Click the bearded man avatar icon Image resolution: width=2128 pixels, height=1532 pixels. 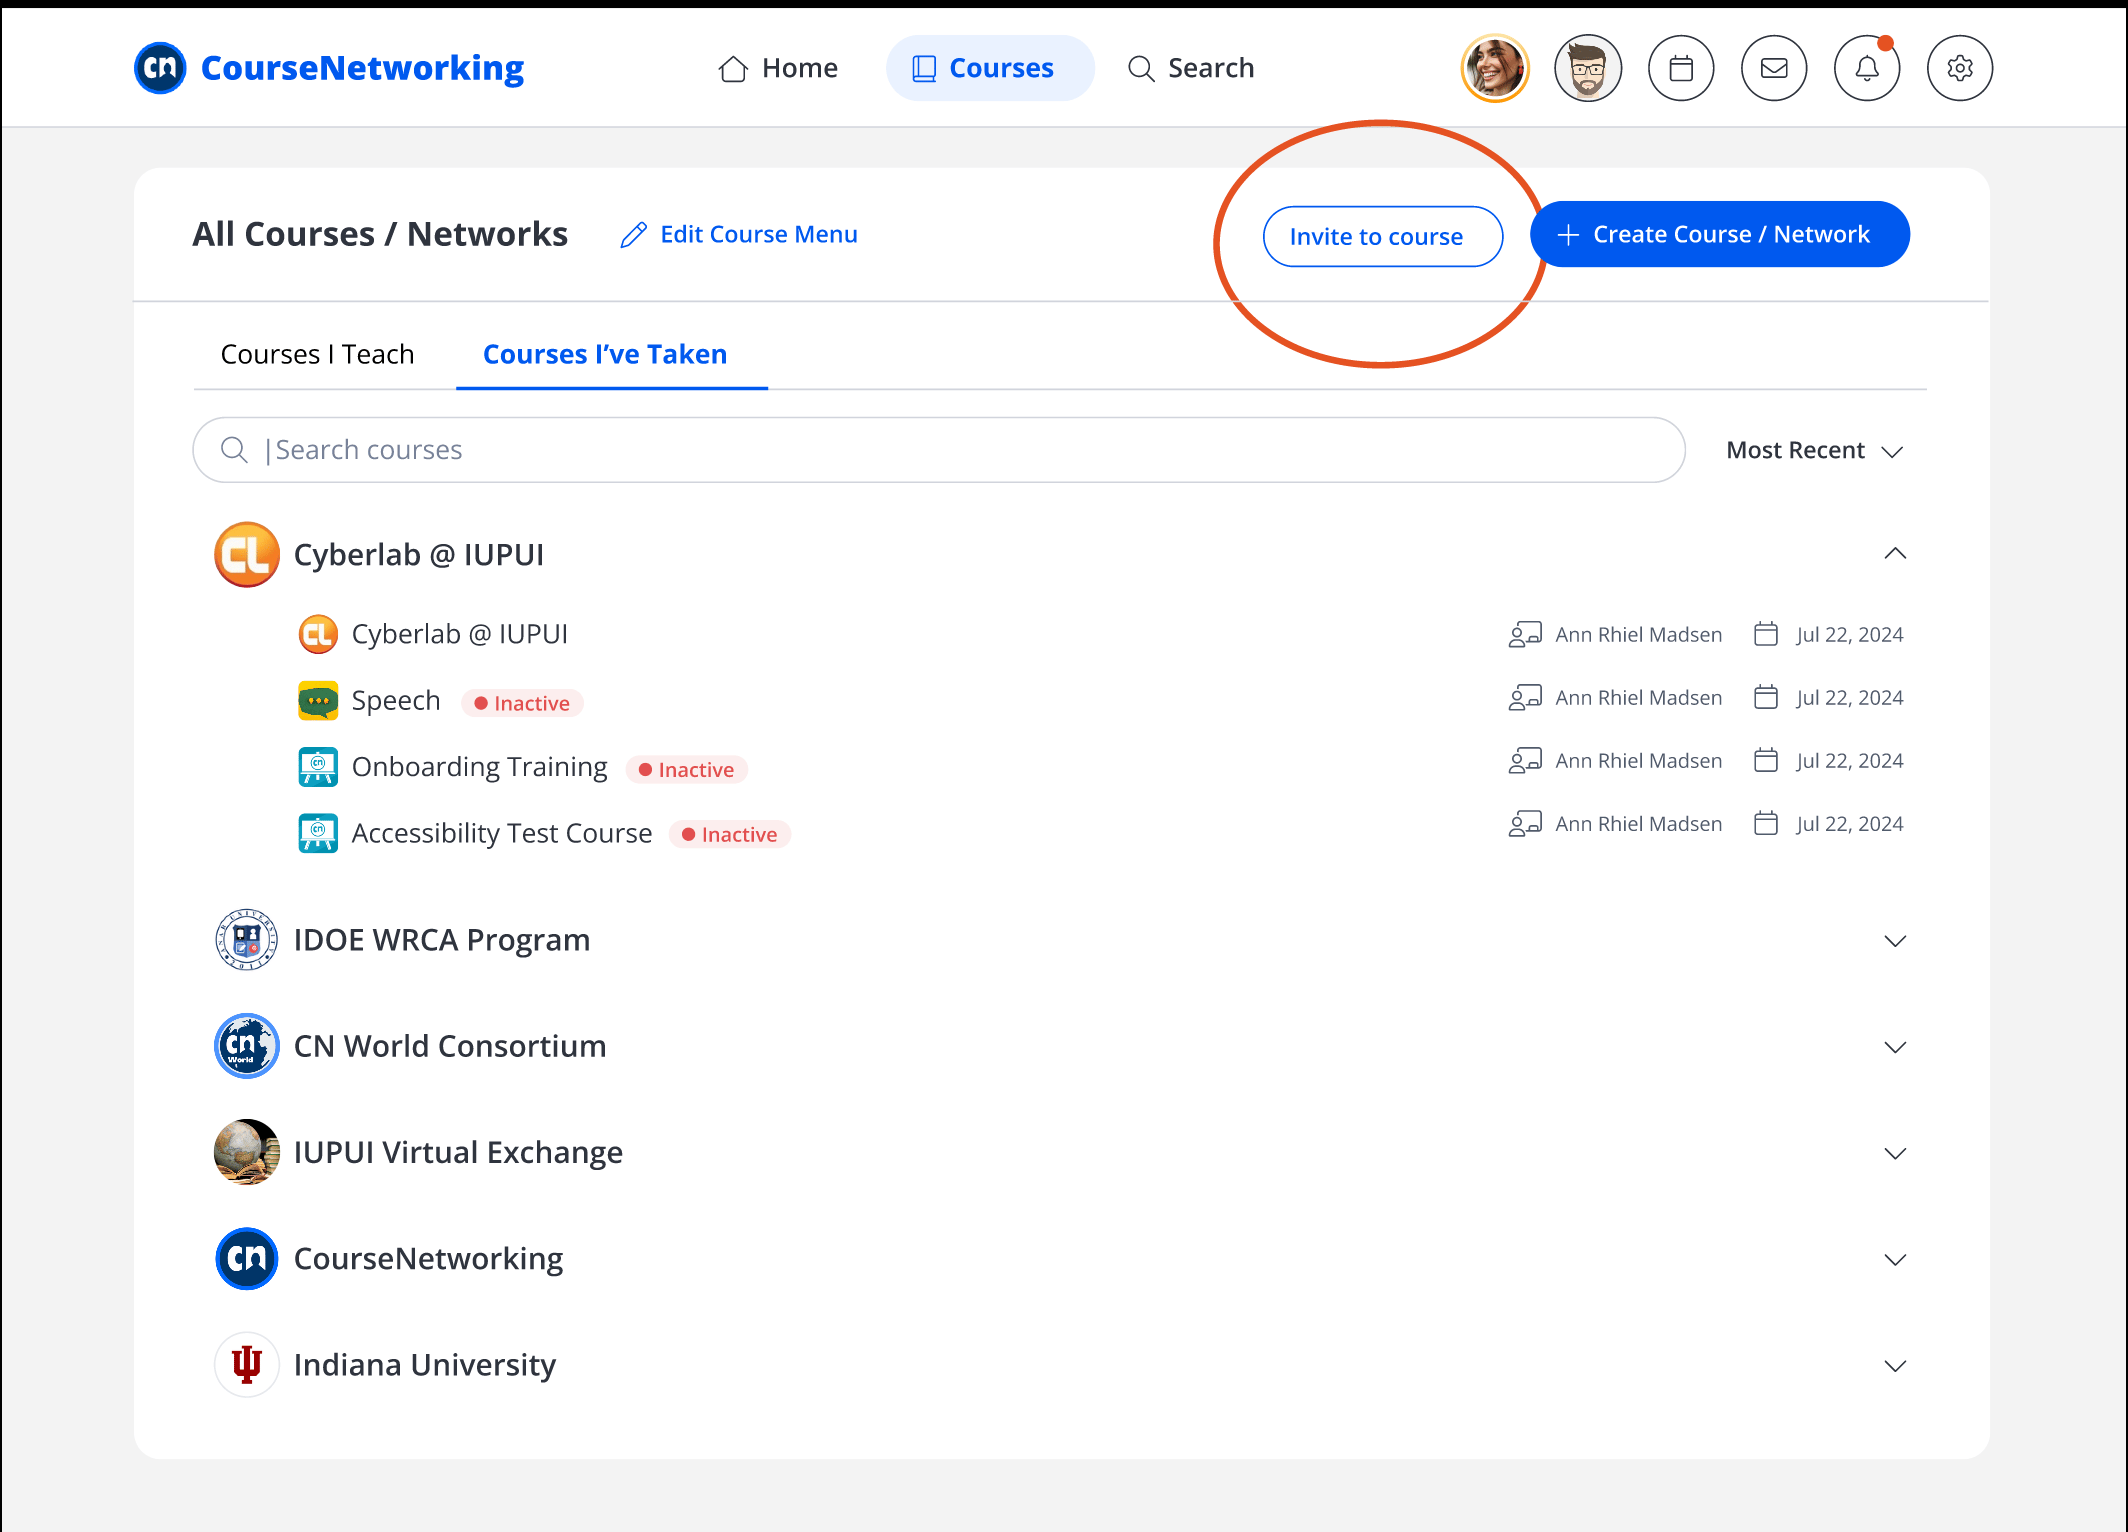coord(1588,68)
